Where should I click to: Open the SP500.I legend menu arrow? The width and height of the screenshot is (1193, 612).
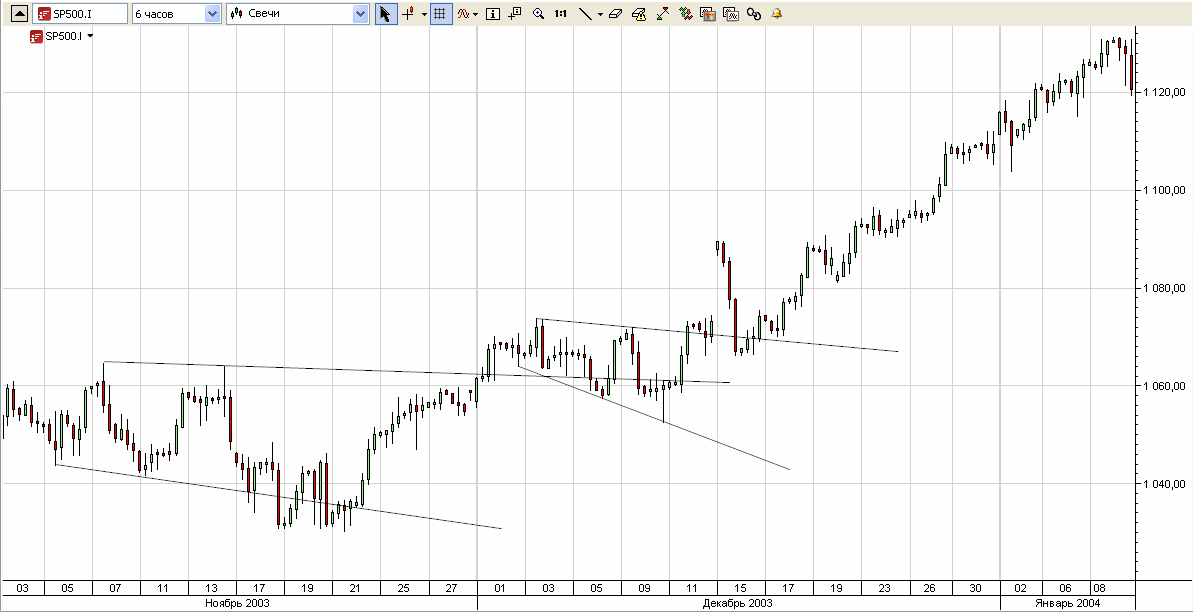click(x=91, y=36)
